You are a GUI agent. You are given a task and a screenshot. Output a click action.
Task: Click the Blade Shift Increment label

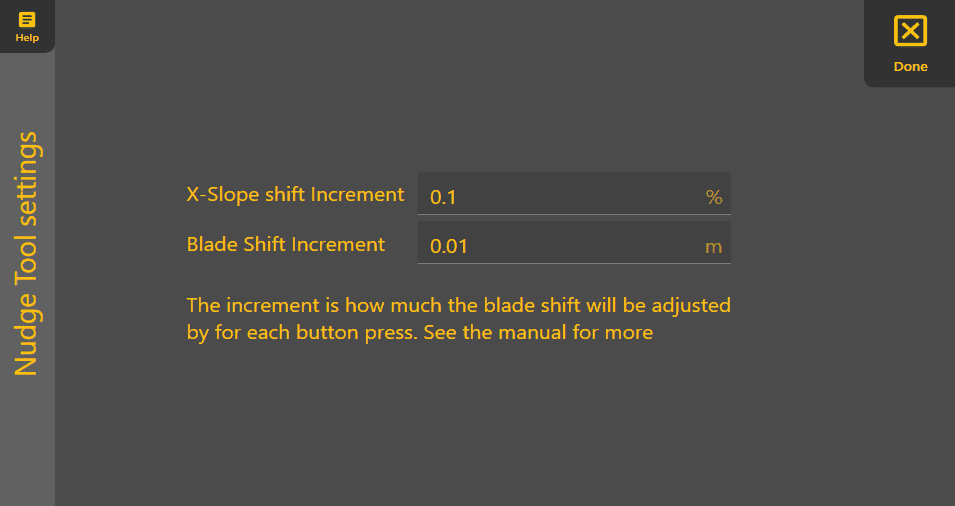[285, 244]
